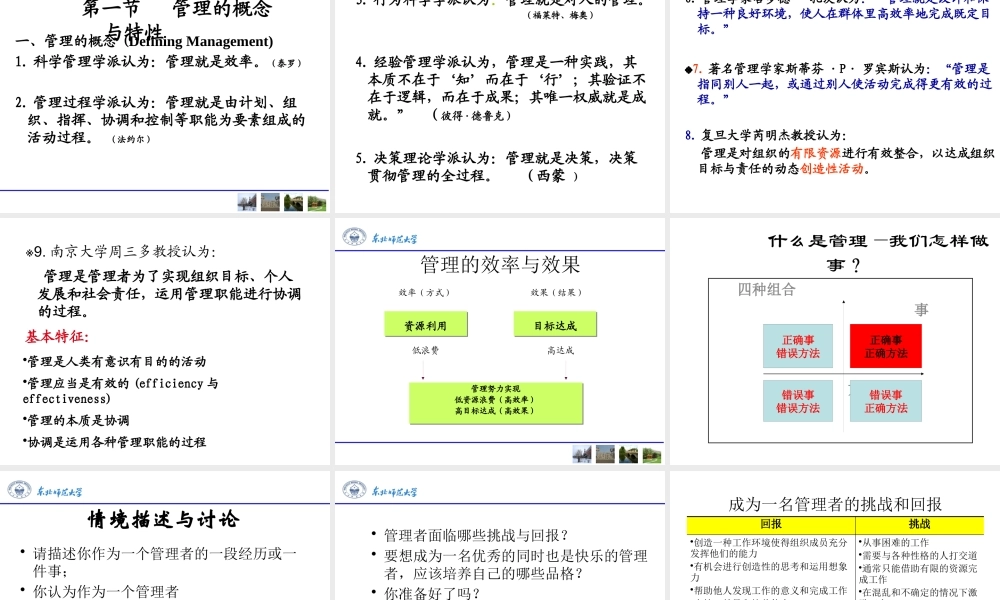Select the slide title 管理的效率与效果
The height and width of the screenshot is (600, 1000).
(x=500, y=264)
